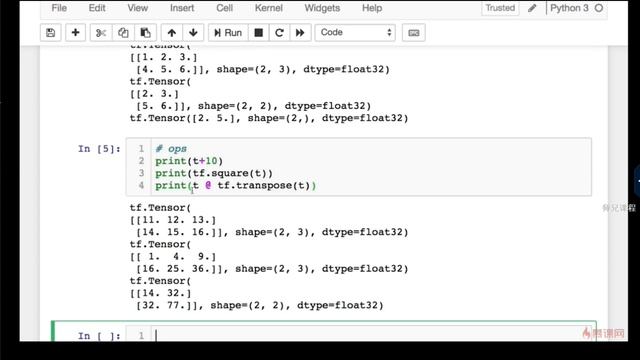Click the Trusted notebook button
Image resolution: width=640 pixels, height=360 pixels.
click(x=500, y=8)
